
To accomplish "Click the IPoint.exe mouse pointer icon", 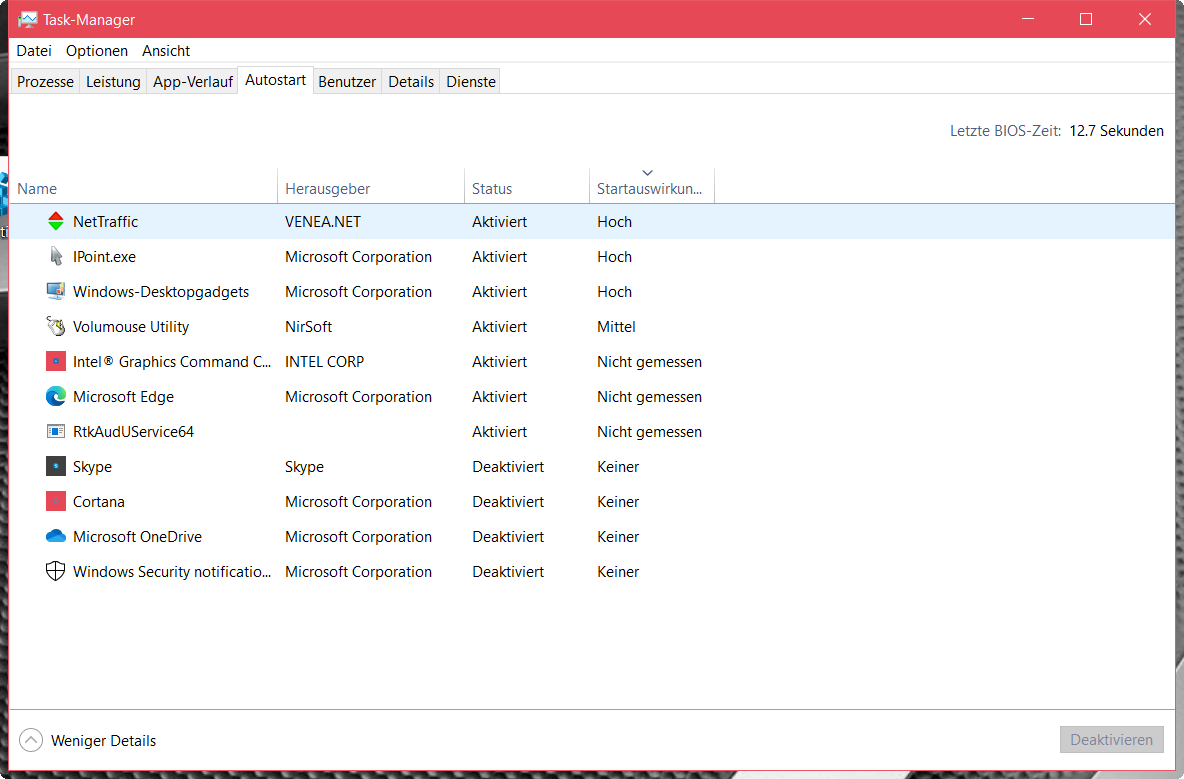I will coord(55,257).
